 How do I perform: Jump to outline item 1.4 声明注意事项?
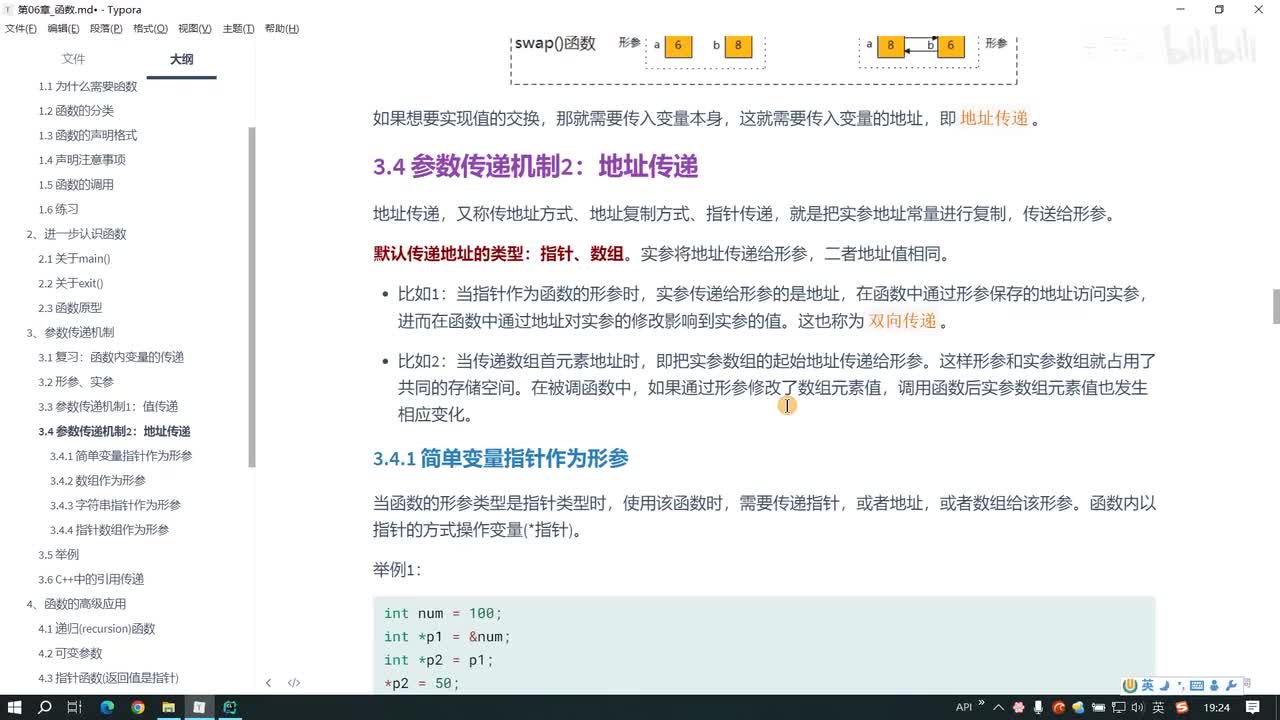tap(82, 160)
